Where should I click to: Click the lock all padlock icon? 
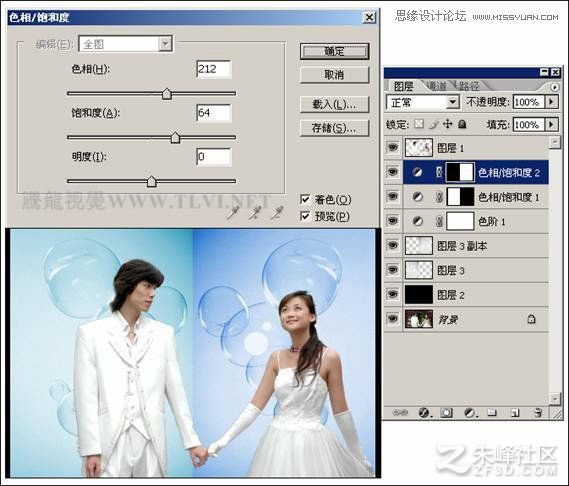click(462, 124)
